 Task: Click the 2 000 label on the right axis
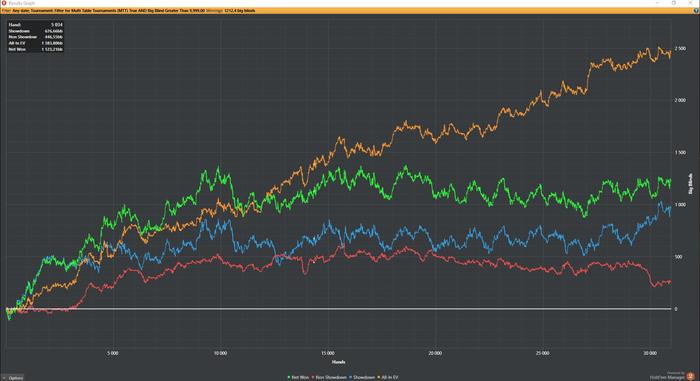point(680,100)
